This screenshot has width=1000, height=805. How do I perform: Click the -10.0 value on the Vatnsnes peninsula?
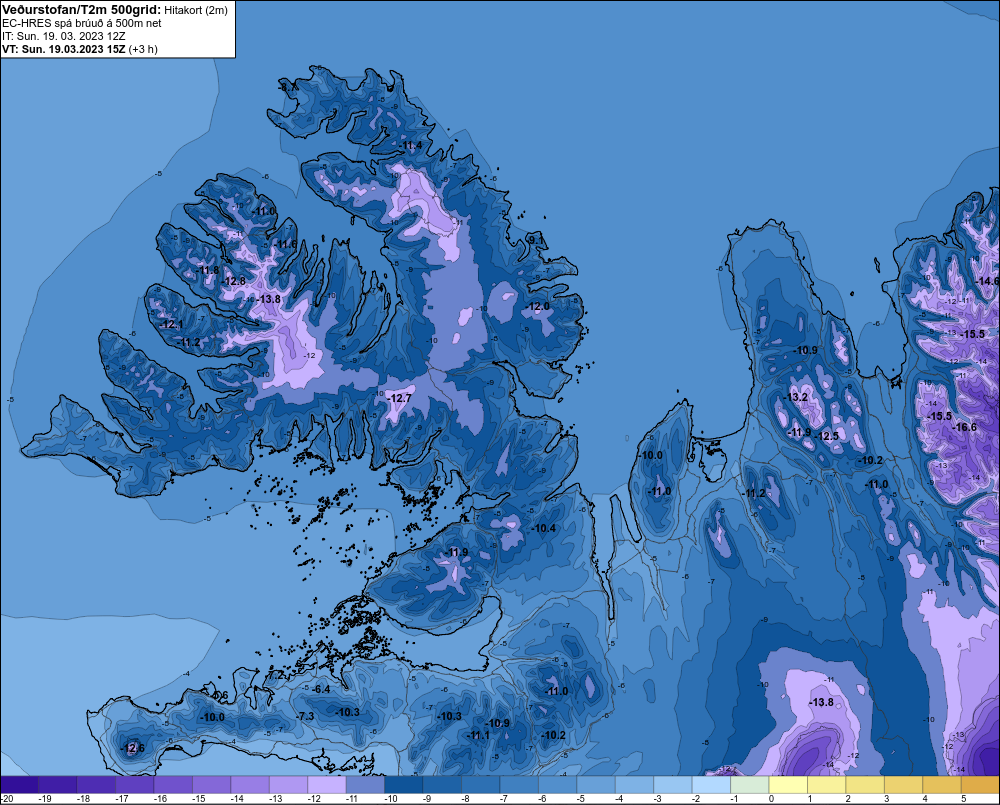click(x=651, y=455)
